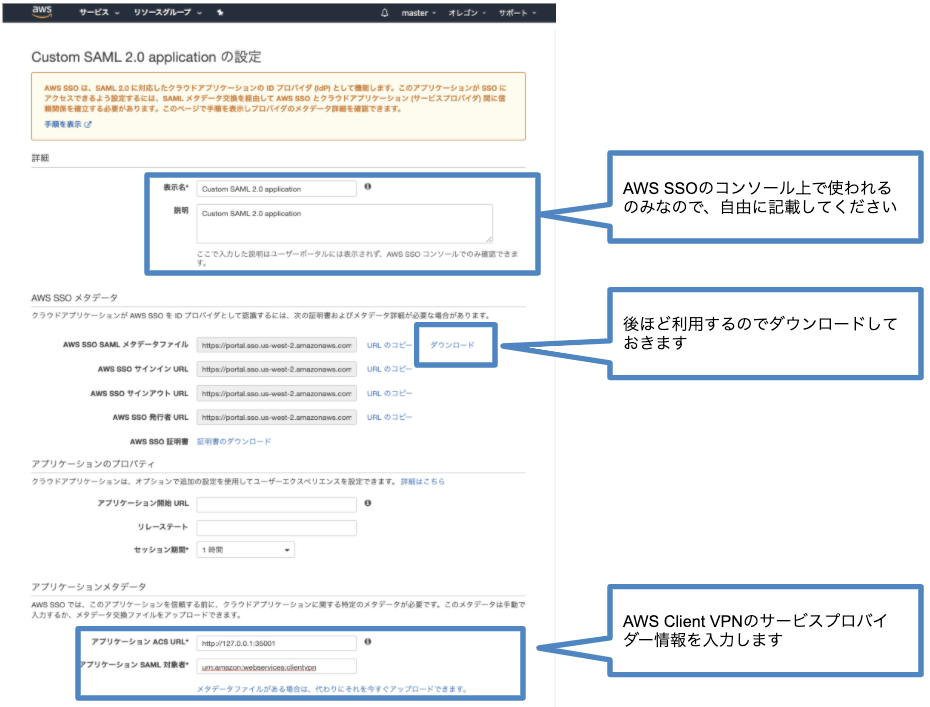Focus the アプリケーション ACS URL input

(x=276, y=643)
